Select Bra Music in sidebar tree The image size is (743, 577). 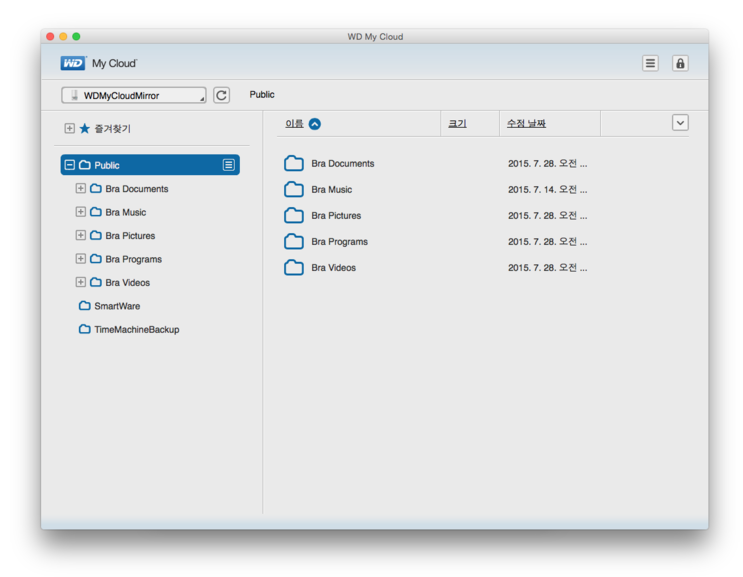126,212
